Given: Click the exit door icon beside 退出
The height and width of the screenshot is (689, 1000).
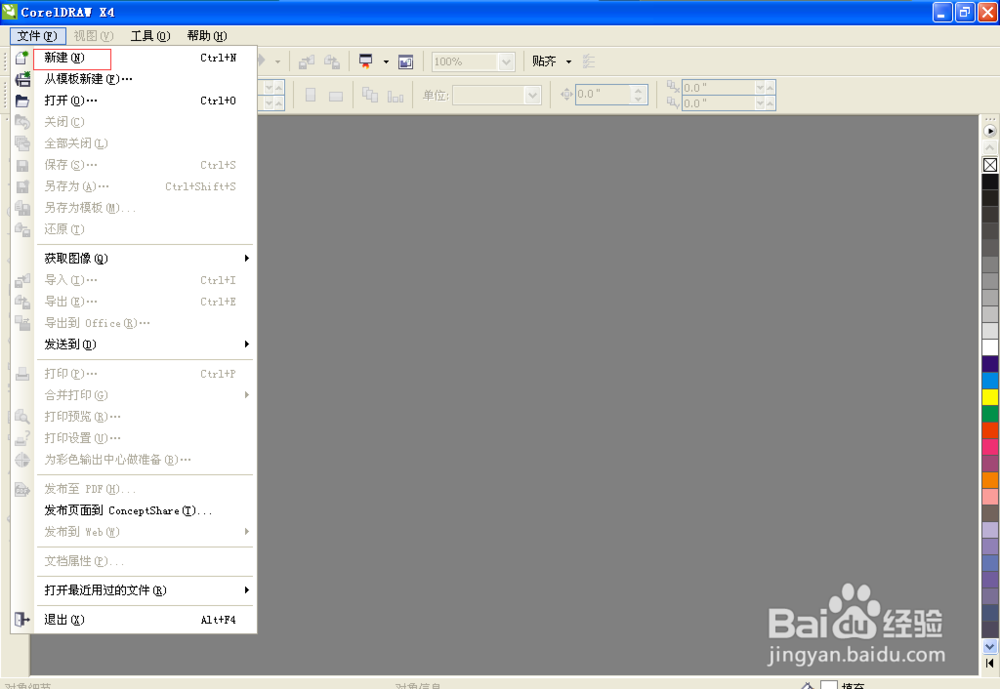Looking at the screenshot, I should (22, 619).
